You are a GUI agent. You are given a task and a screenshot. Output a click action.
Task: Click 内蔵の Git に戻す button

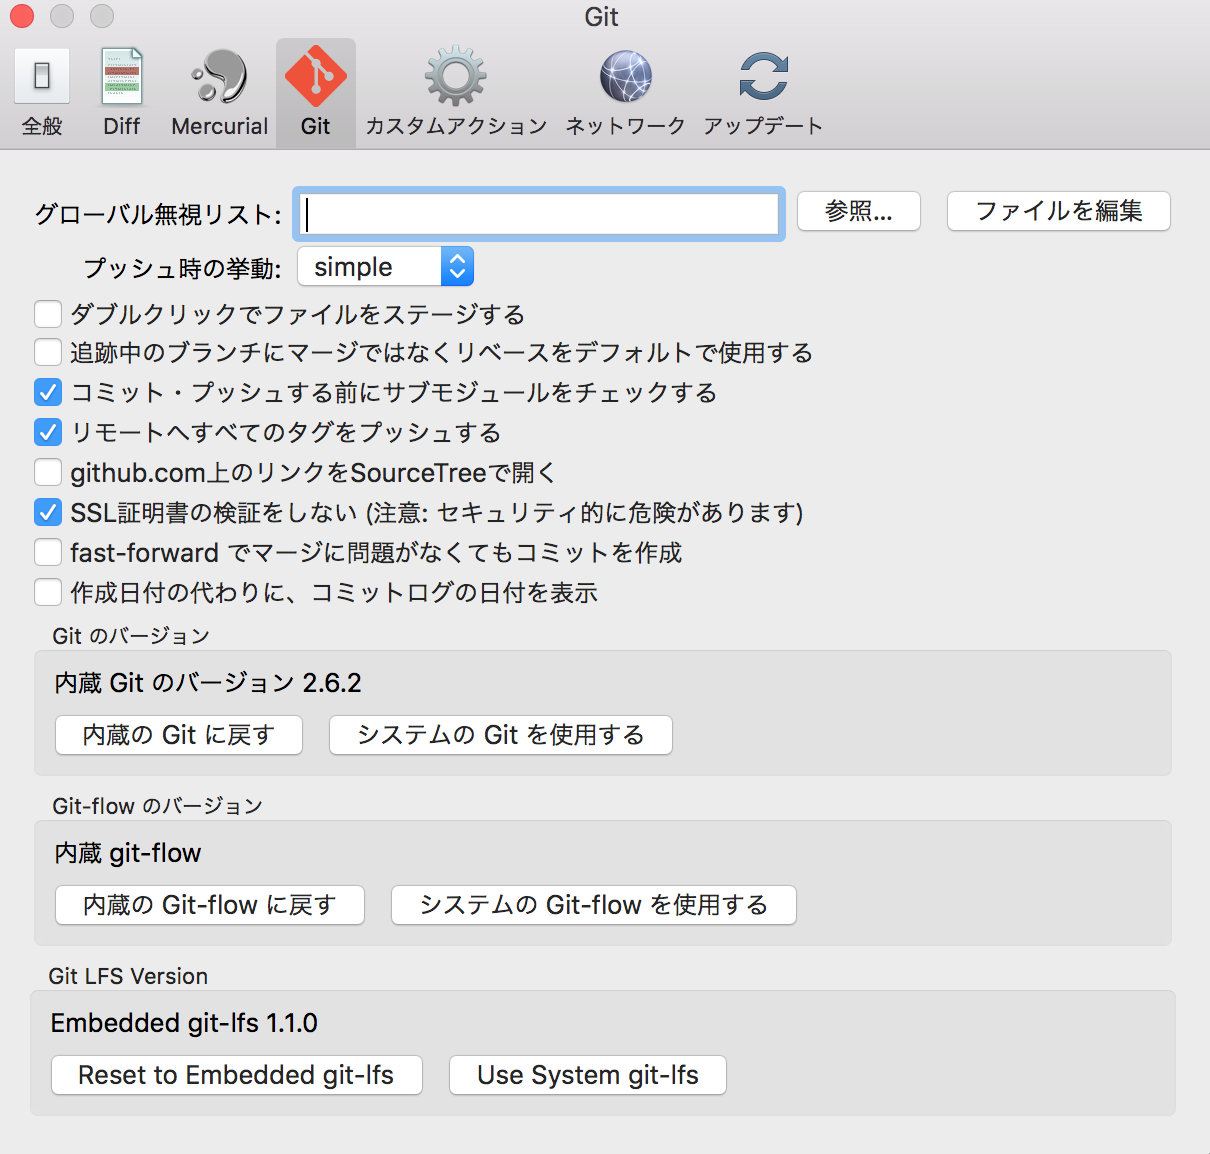coord(179,735)
